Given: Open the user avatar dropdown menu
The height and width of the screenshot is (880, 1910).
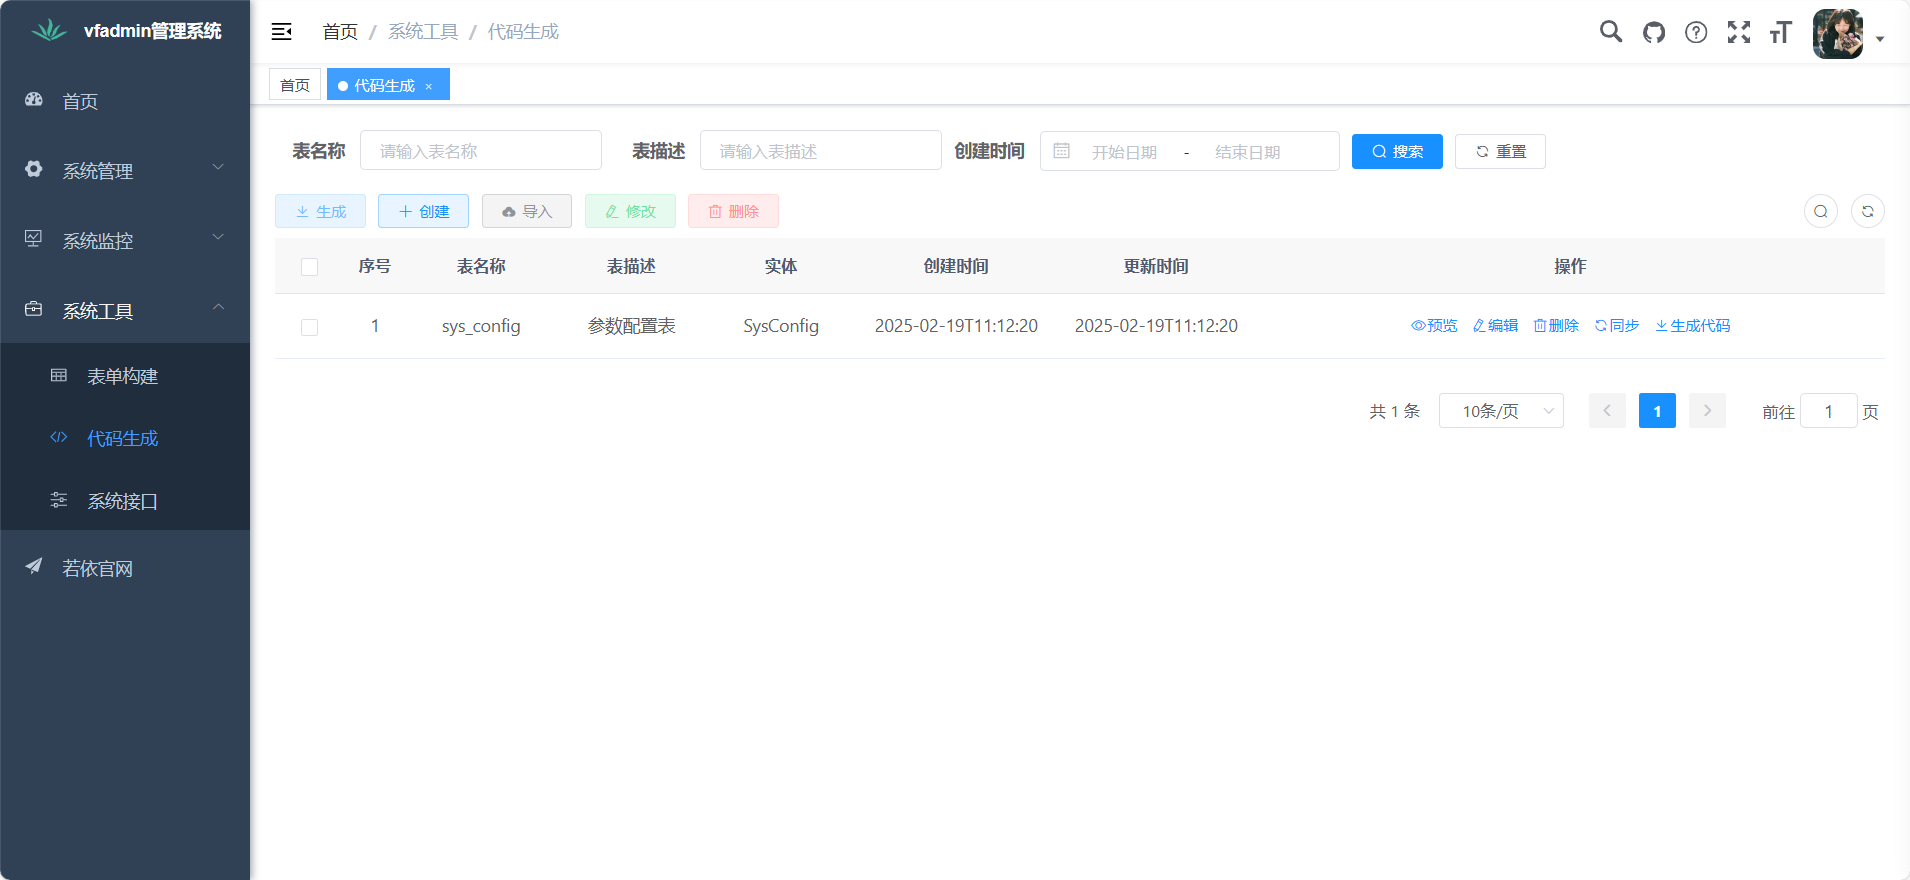Looking at the screenshot, I should (x=1847, y=35).
